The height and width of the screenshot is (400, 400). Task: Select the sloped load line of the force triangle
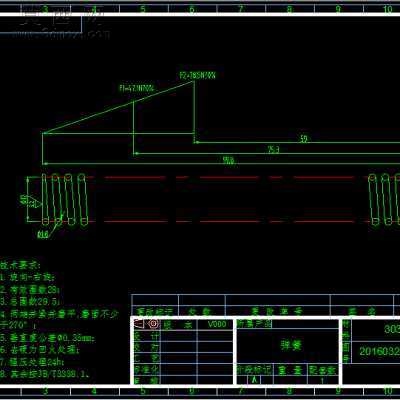point(118,108)
